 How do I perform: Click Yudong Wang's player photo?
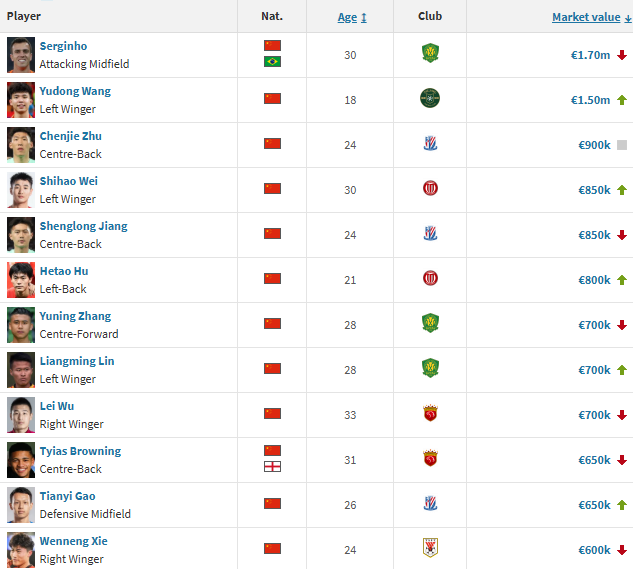pyautogui.click(x=21, y=100)
